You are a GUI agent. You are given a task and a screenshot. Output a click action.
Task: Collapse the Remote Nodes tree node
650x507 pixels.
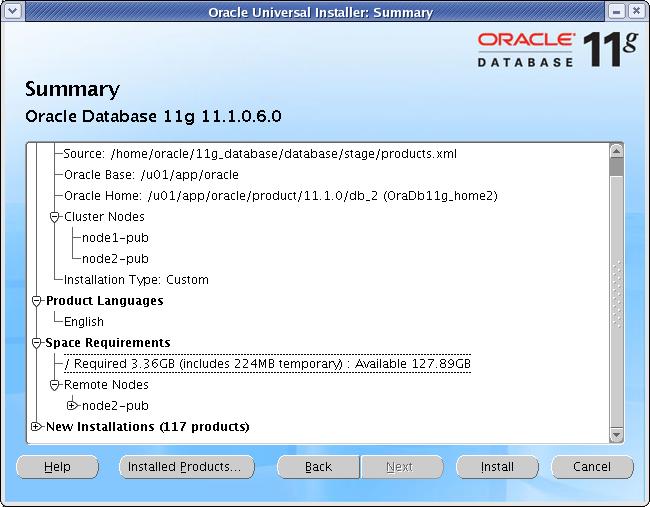[54, 385]
